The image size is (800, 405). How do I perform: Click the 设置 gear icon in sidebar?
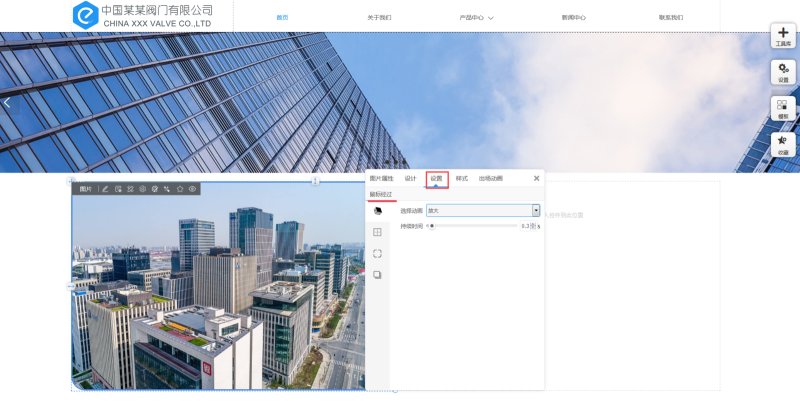783,71
